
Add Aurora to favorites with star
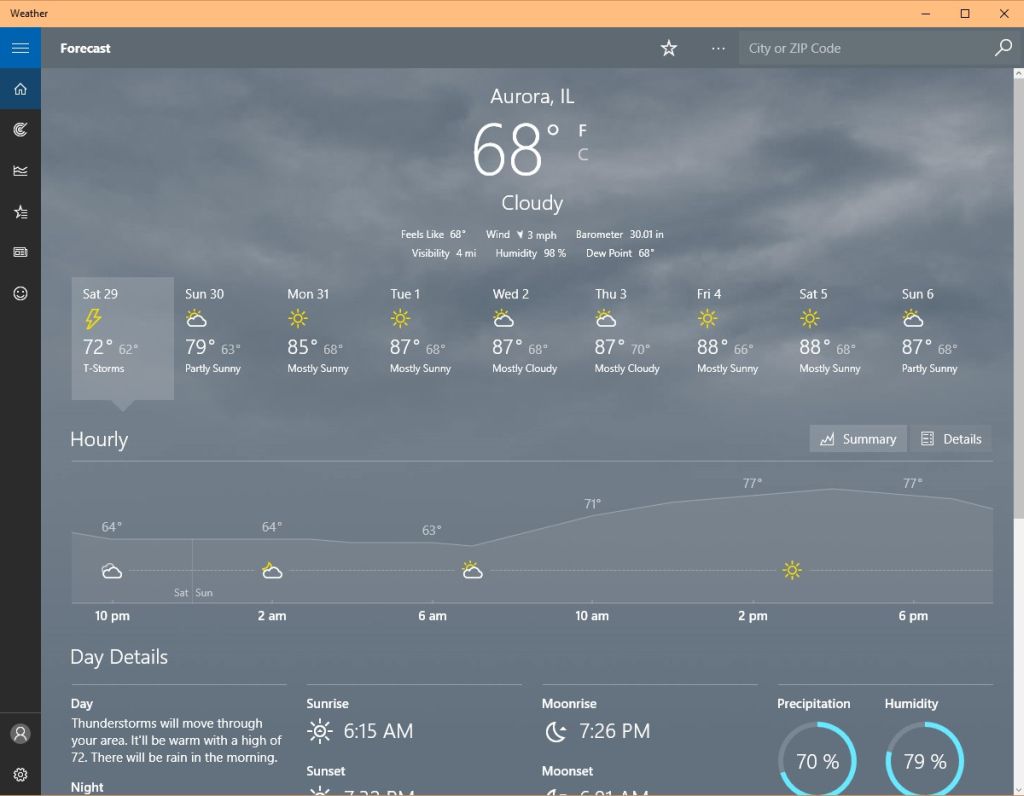tap(668, 48)
